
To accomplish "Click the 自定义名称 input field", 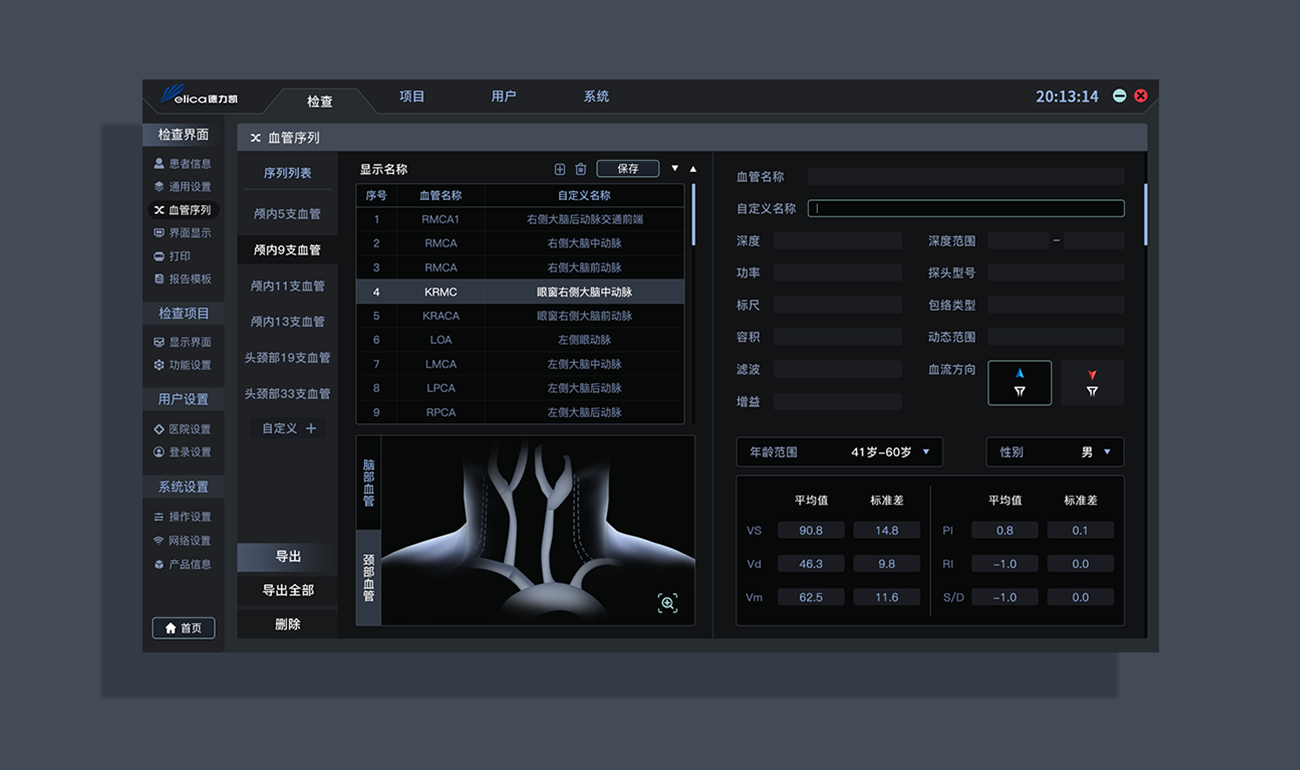I will tap(965, 208).
